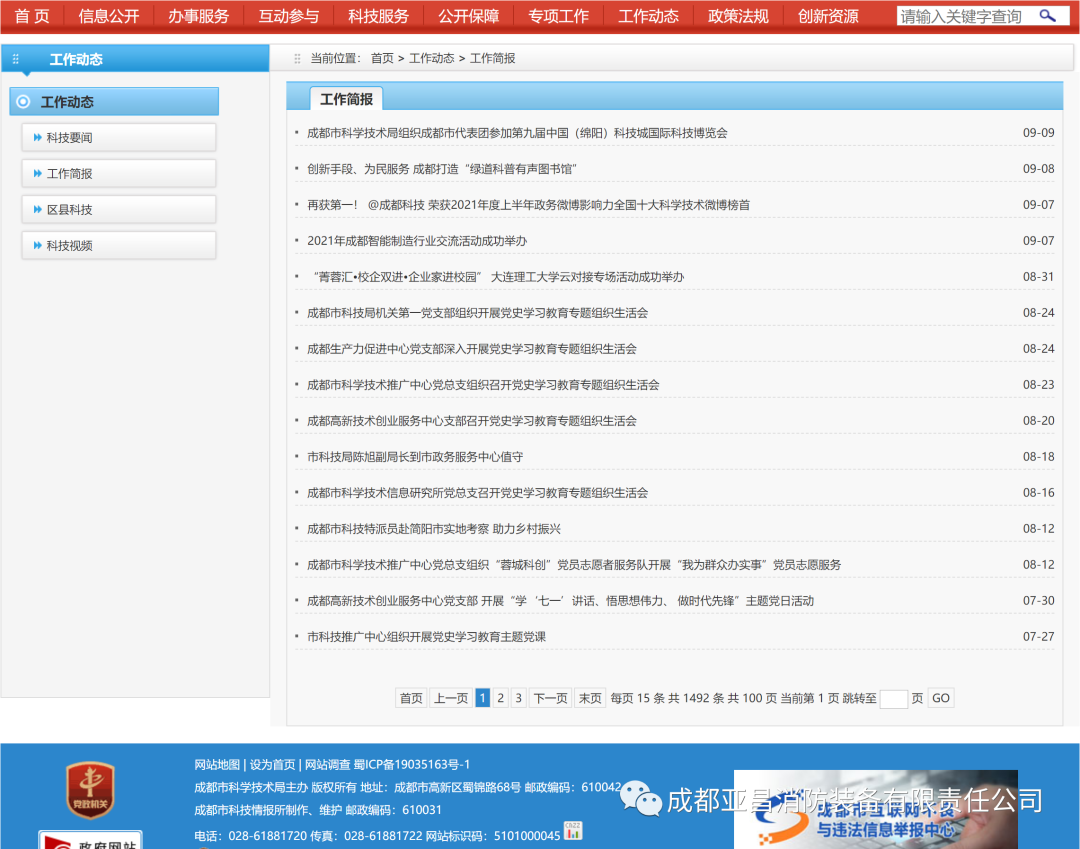
Task: Open 成都生产力促进中心党支部 article
Action: [472, 348]
